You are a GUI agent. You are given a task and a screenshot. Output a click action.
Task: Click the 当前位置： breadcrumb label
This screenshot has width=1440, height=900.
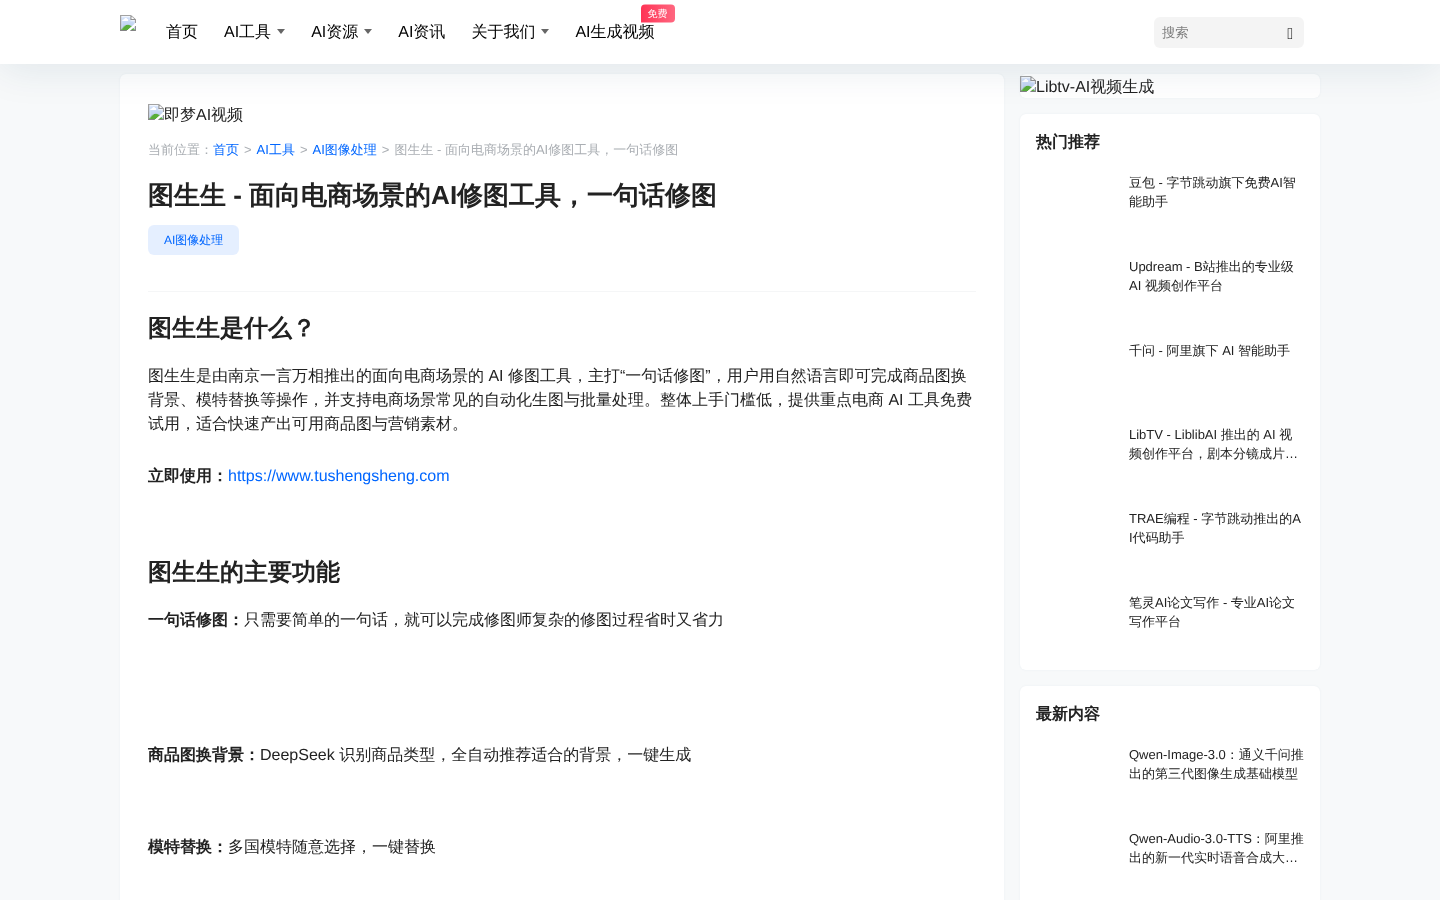coord(180,150)
